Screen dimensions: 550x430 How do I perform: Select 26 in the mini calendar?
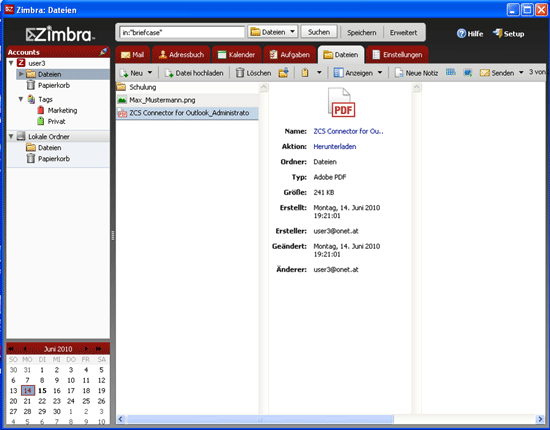point(101,401)
